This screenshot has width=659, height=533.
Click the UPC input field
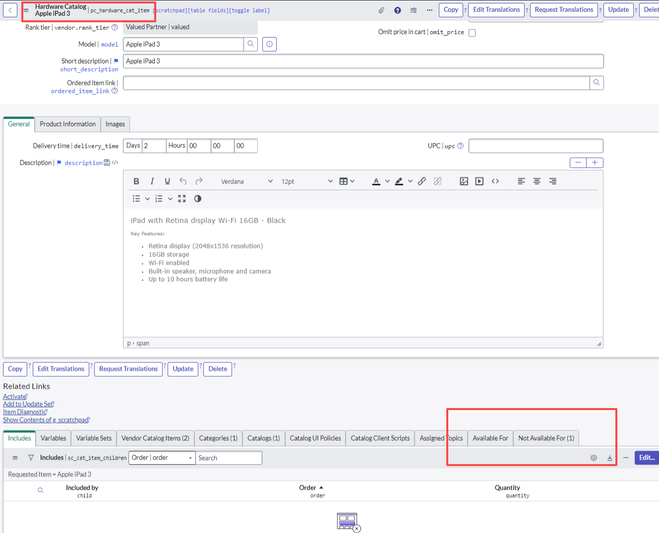536,146
